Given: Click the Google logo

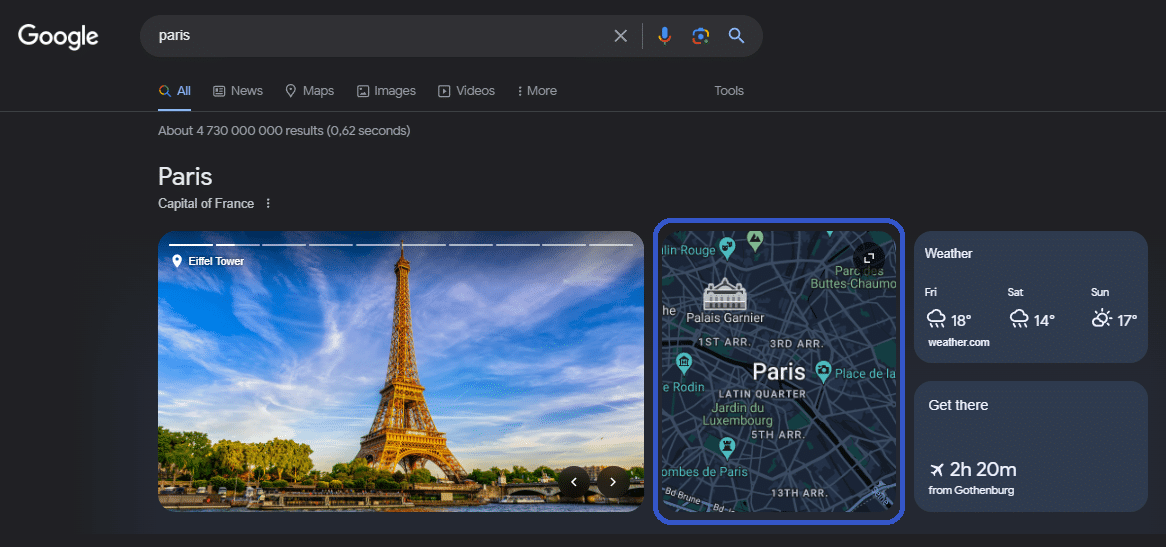Looking at the screenshot, I should coord(58,36).
